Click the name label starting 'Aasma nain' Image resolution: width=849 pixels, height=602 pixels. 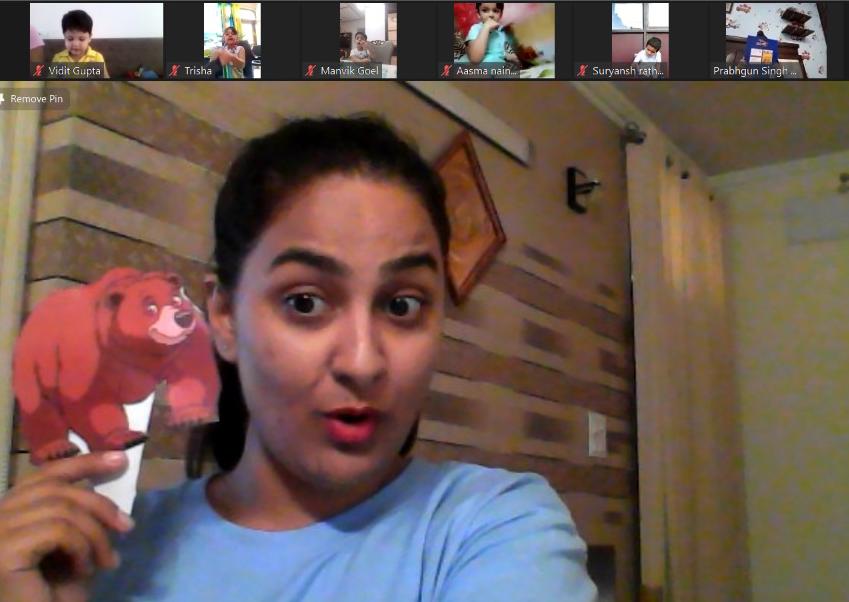pos(487,71)
